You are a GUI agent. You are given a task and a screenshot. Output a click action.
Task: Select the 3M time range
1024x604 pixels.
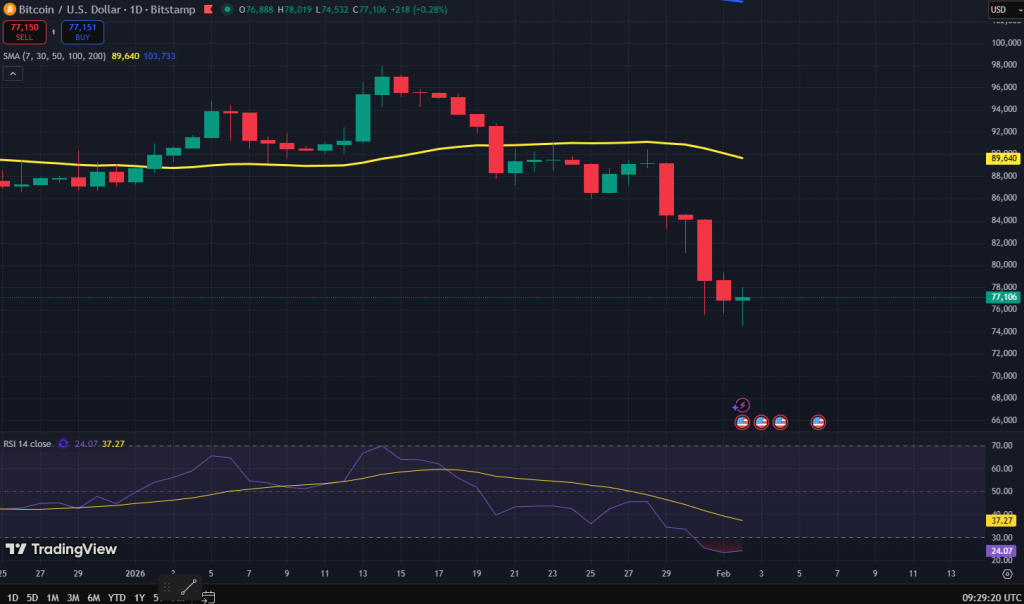point(73,597)
